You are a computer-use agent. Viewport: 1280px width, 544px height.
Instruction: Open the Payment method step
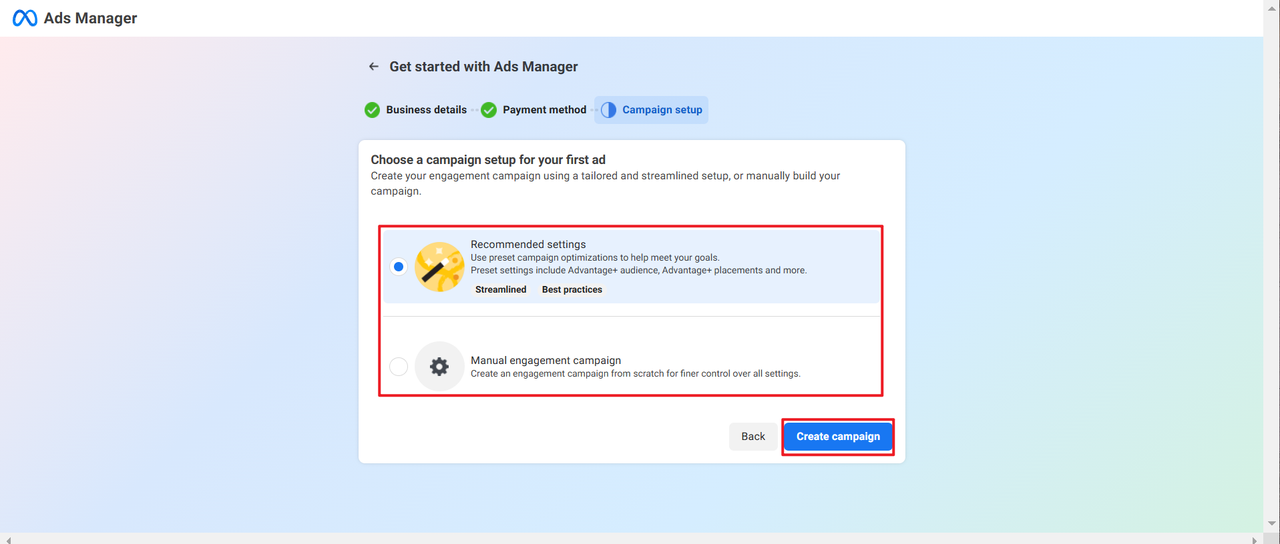534,110
